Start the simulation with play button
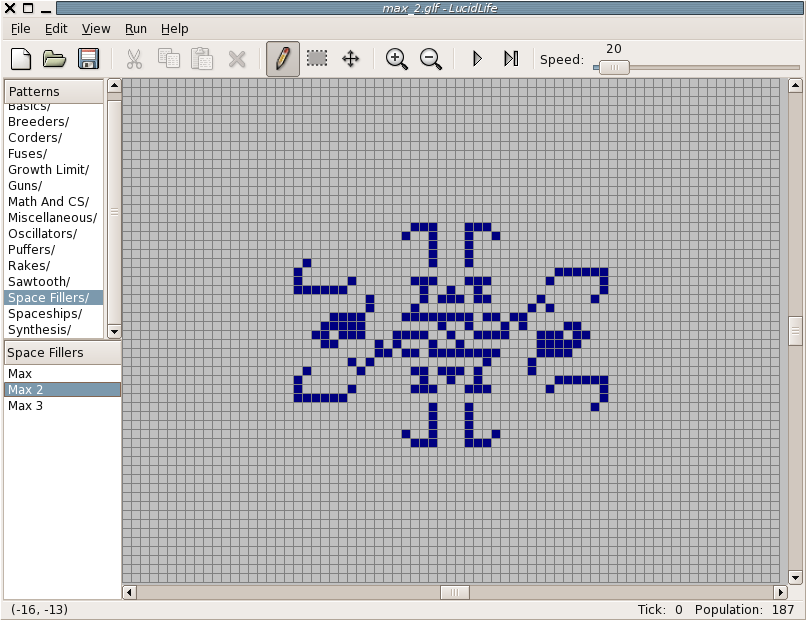This screenshot has width=806, height=620. 477,59
